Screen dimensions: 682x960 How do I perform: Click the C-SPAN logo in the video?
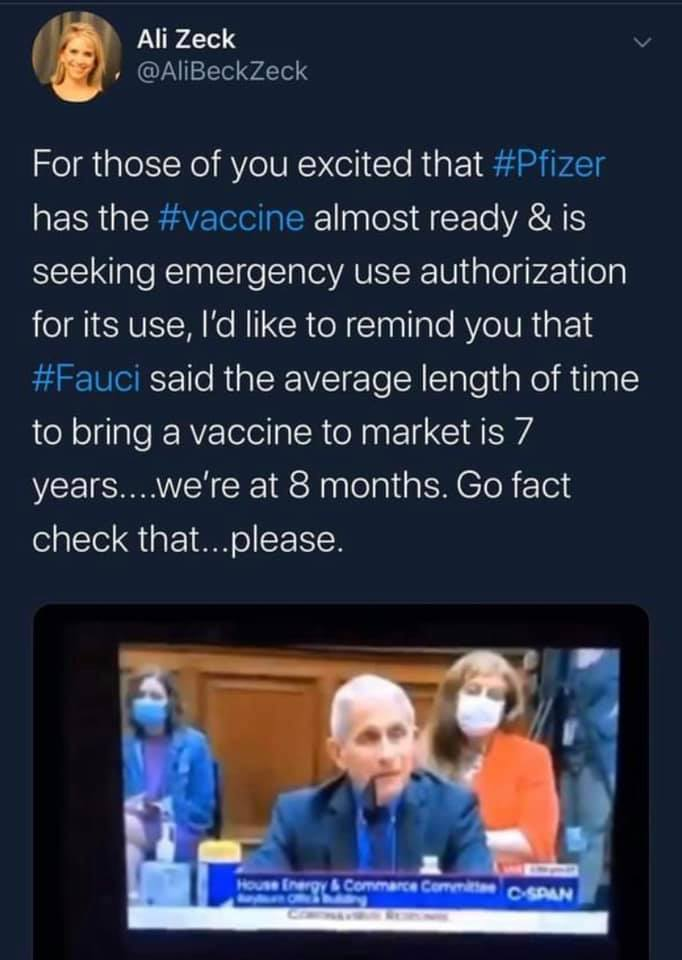541,894
